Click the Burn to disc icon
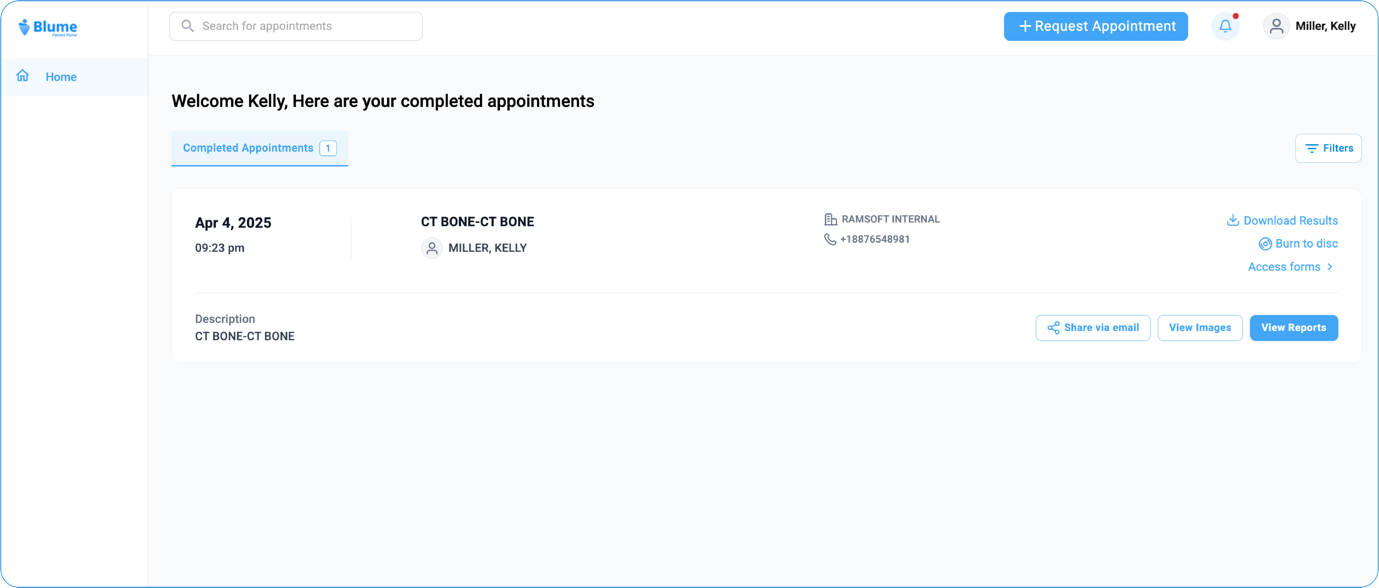 click(1265, 244)
